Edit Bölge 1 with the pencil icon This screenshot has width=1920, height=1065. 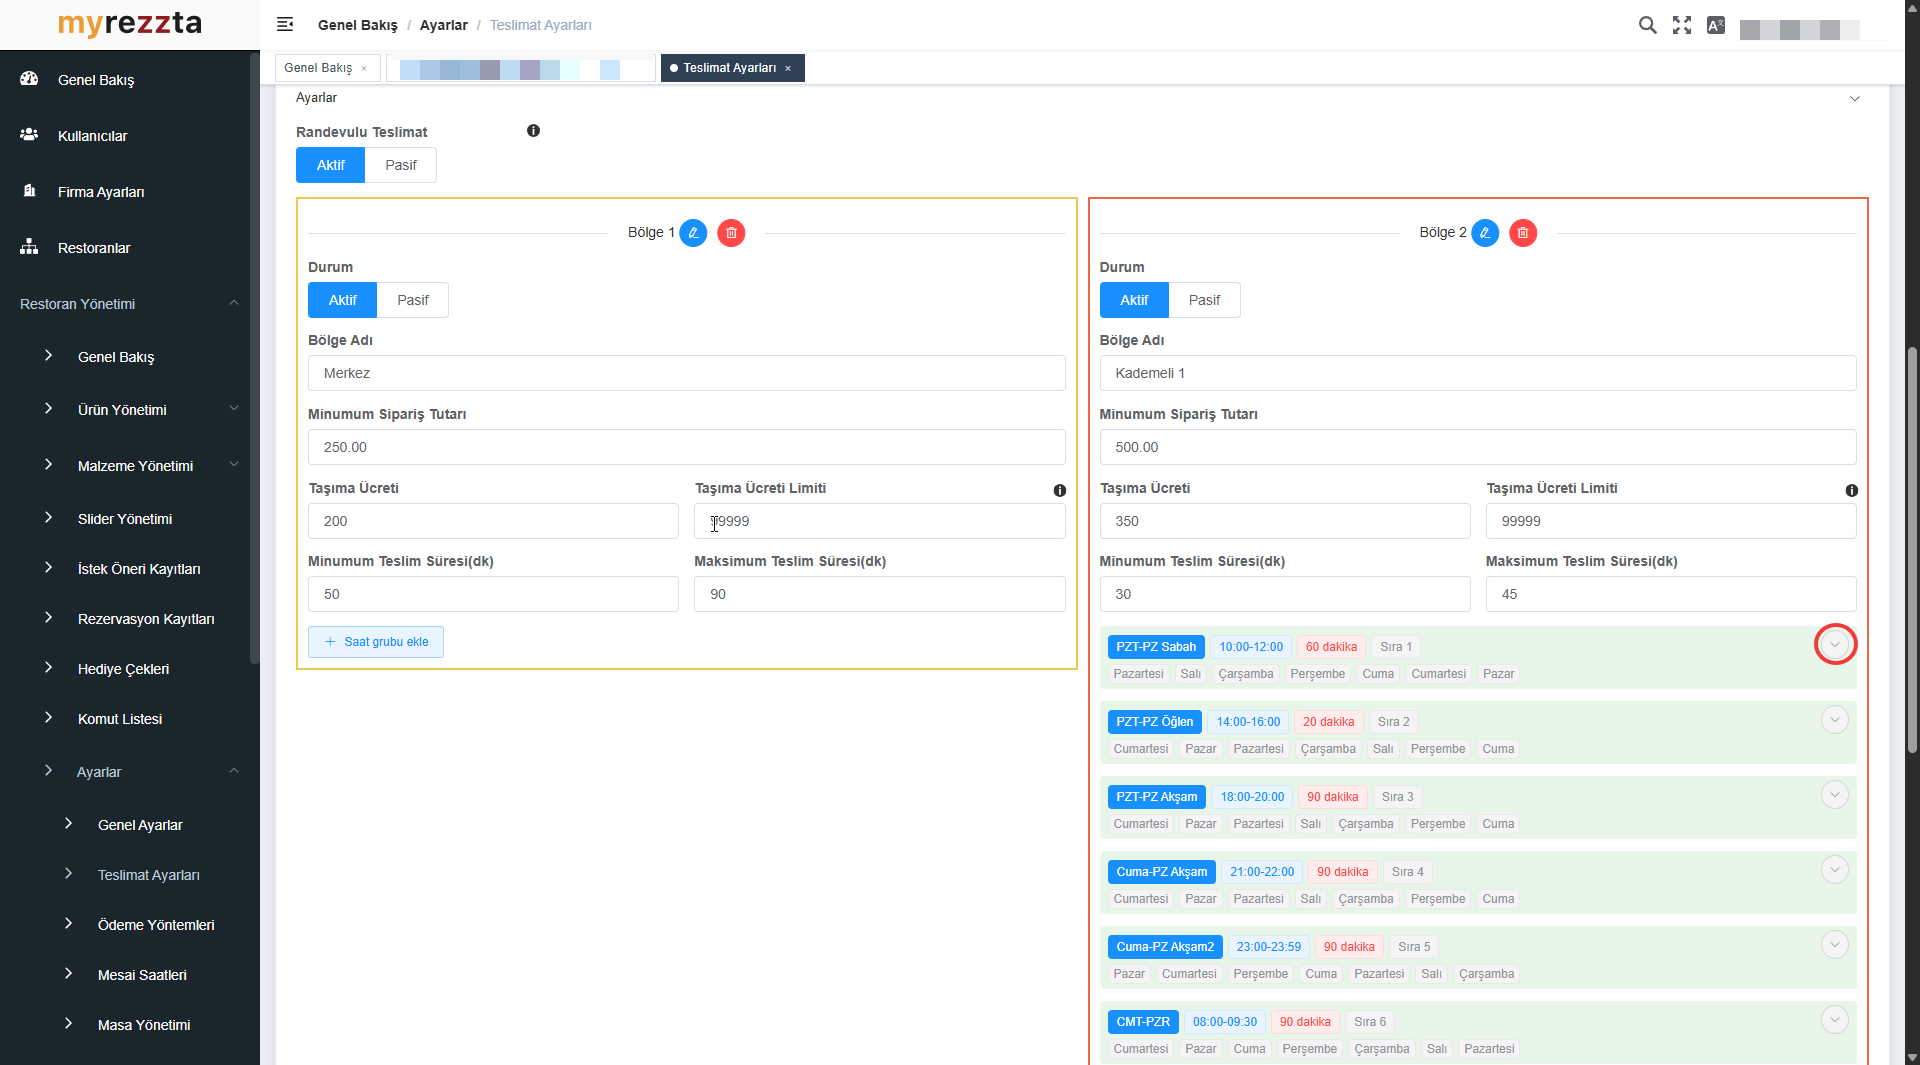tap(693, 233)
